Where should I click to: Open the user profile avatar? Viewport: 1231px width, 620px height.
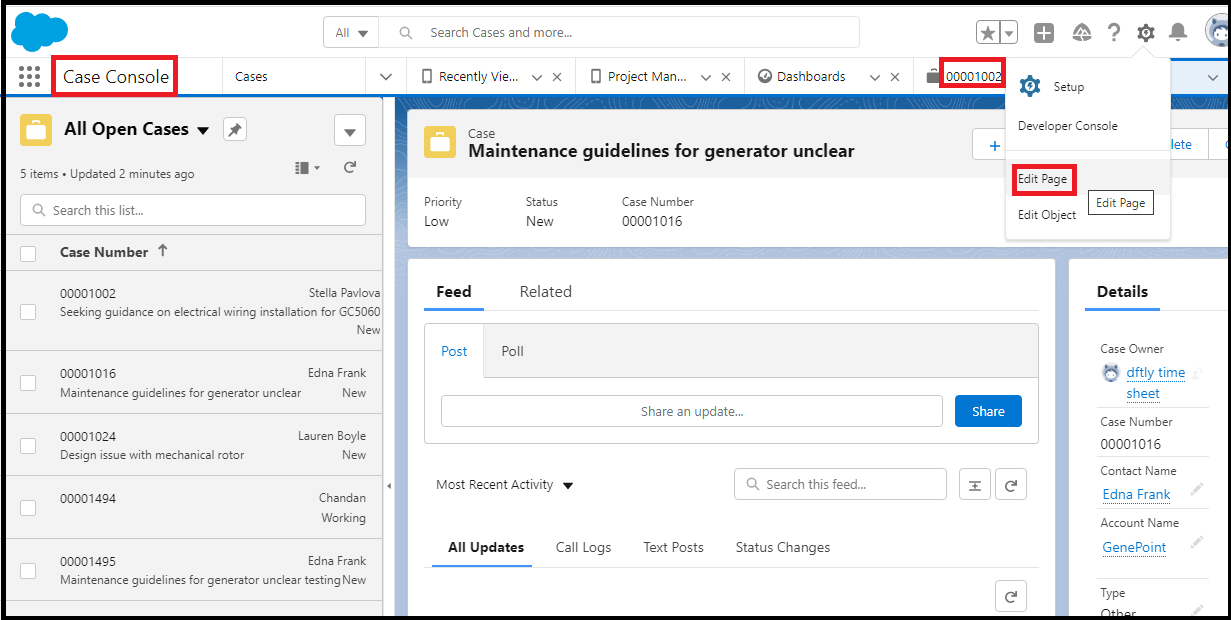pyautogui.click(x=1217, y=32)
